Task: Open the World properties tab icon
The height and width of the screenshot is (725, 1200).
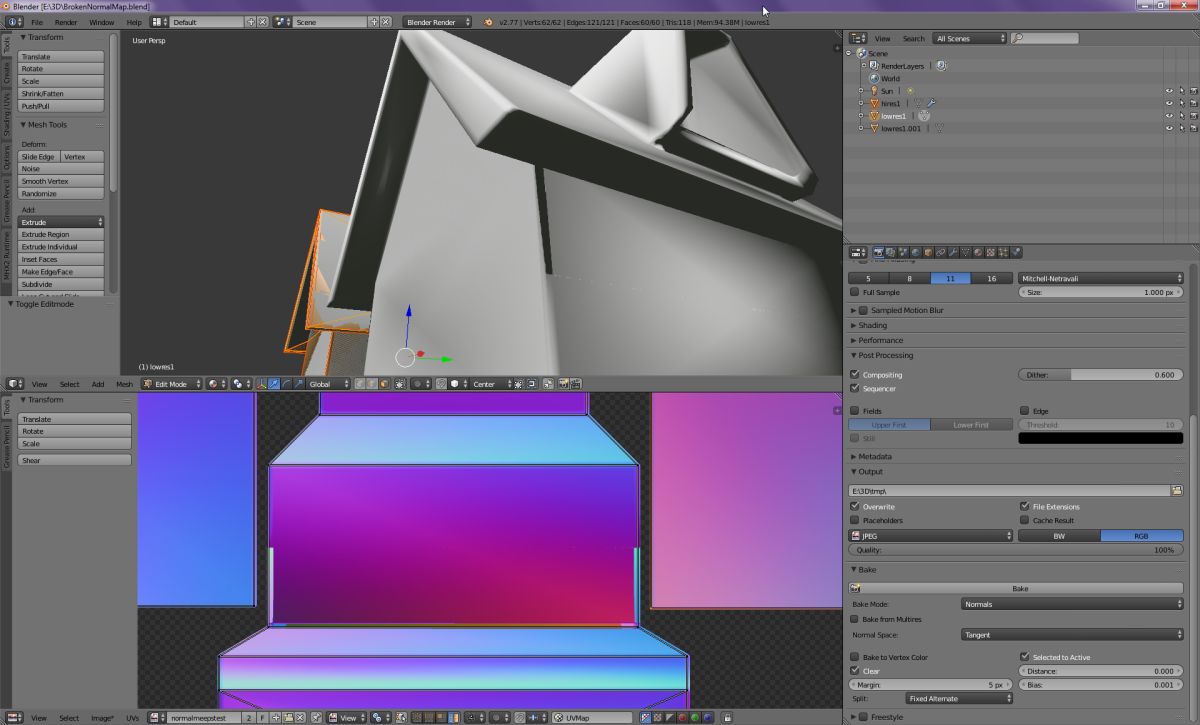Action: click(x=916, y=252)
